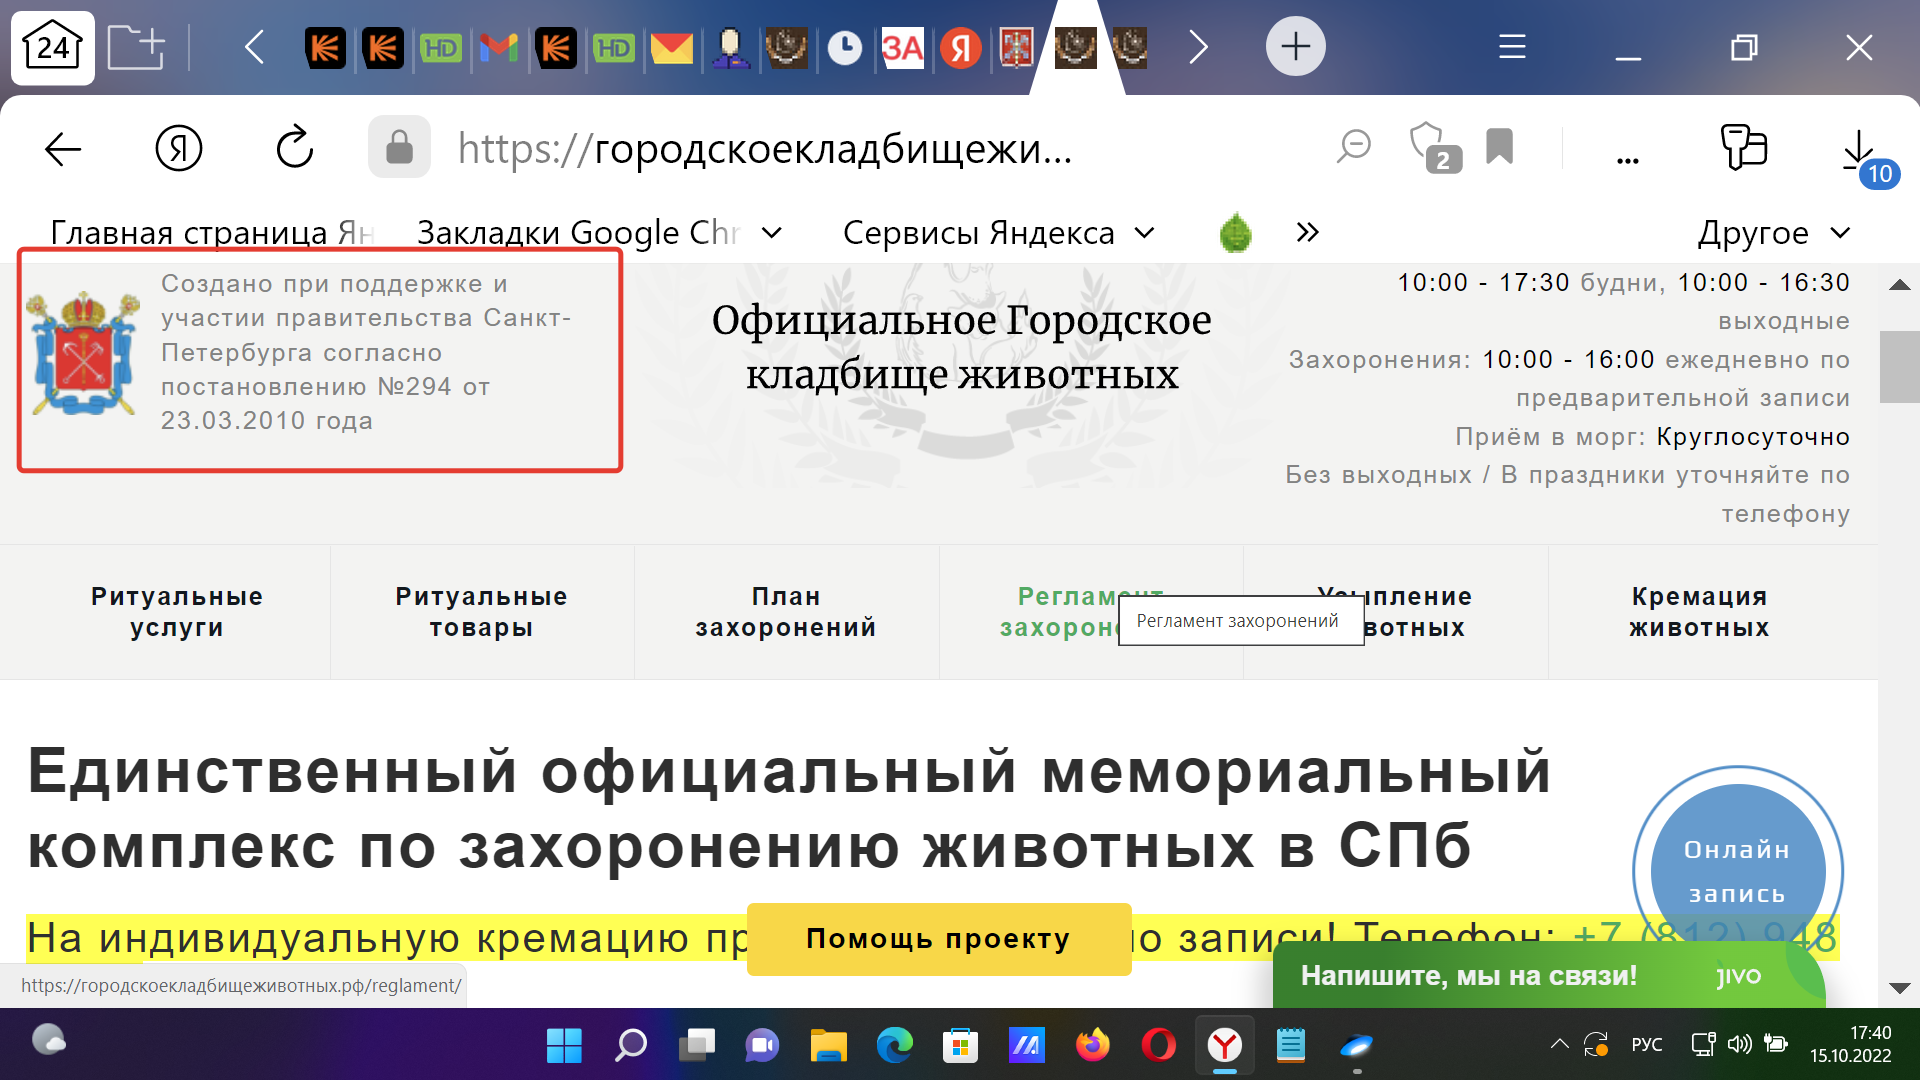Viewport: 1920px width, 1080px height.
Task: Launch Firefox from the taskbar
Action: coord(1093,1046)
